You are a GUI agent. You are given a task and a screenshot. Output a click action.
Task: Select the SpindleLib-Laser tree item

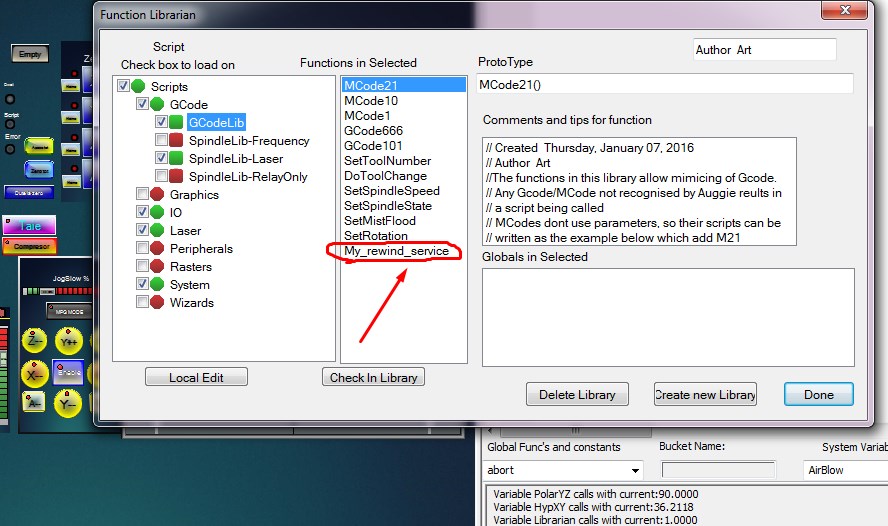point(235,159)
